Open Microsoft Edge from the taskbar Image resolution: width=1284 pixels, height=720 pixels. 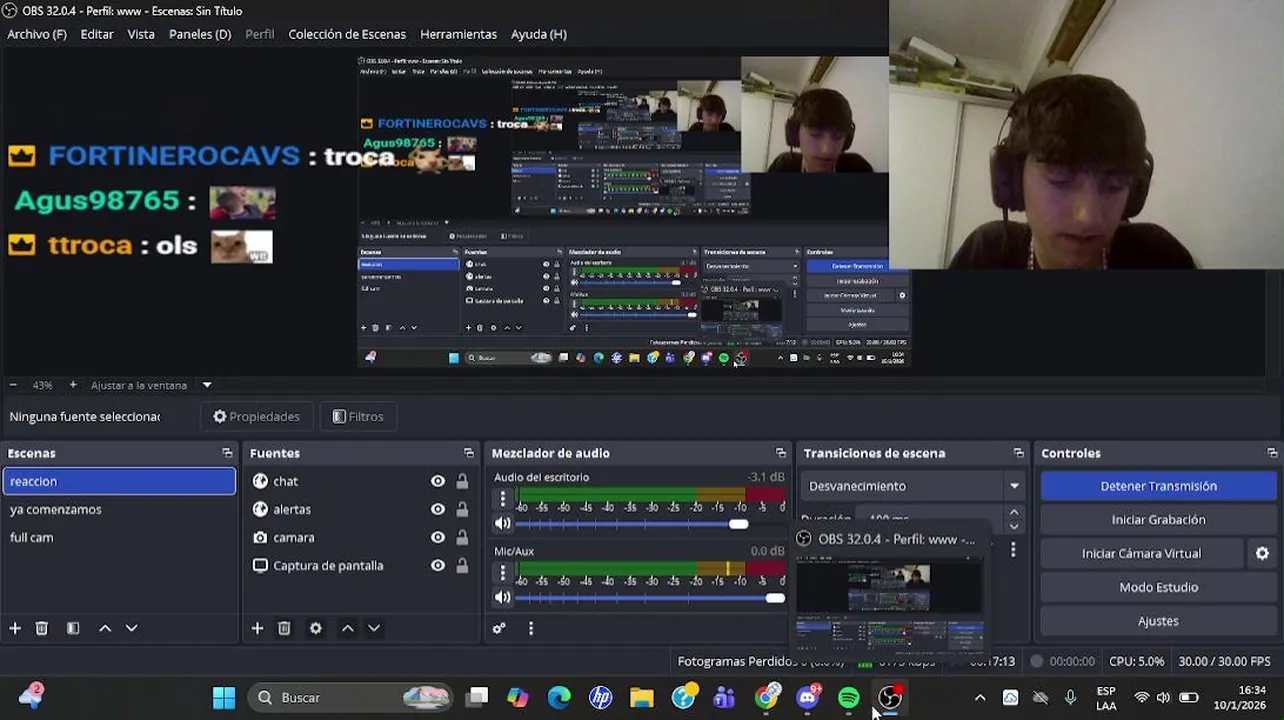tap(559, 697)
